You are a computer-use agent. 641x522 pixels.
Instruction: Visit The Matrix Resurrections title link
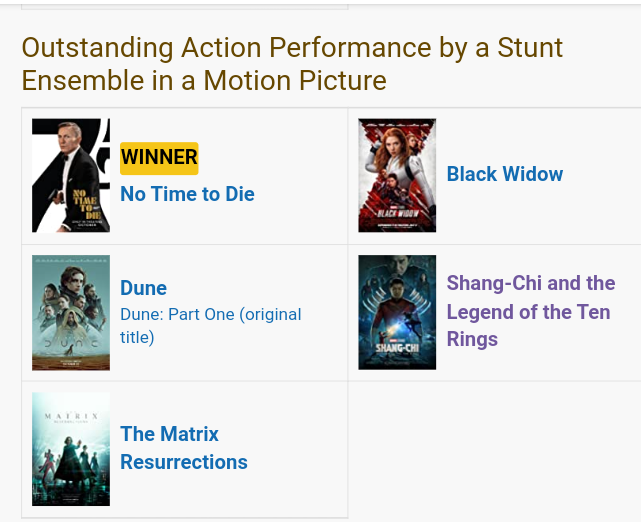coord(184,448)
